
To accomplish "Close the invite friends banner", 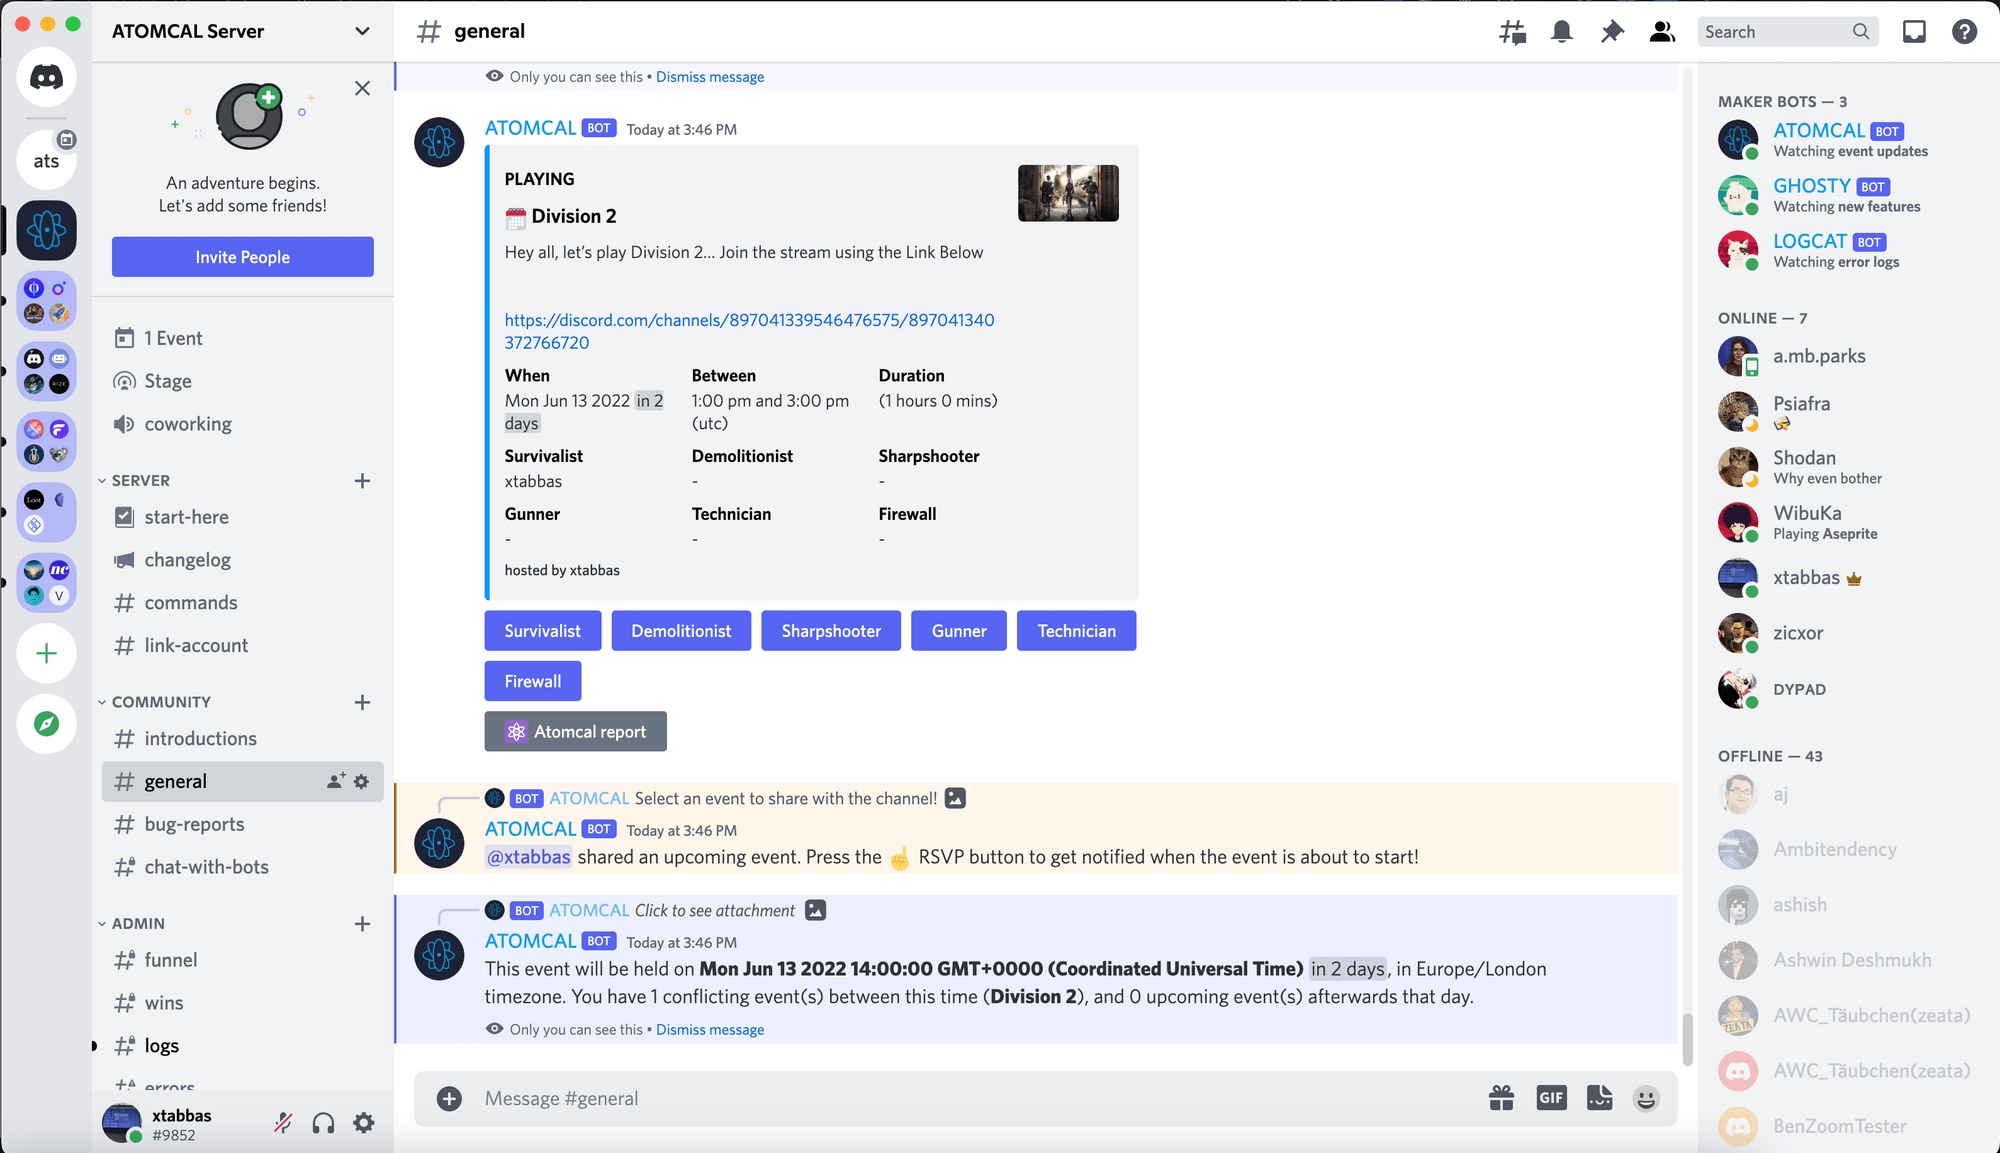I will (362, 88).
